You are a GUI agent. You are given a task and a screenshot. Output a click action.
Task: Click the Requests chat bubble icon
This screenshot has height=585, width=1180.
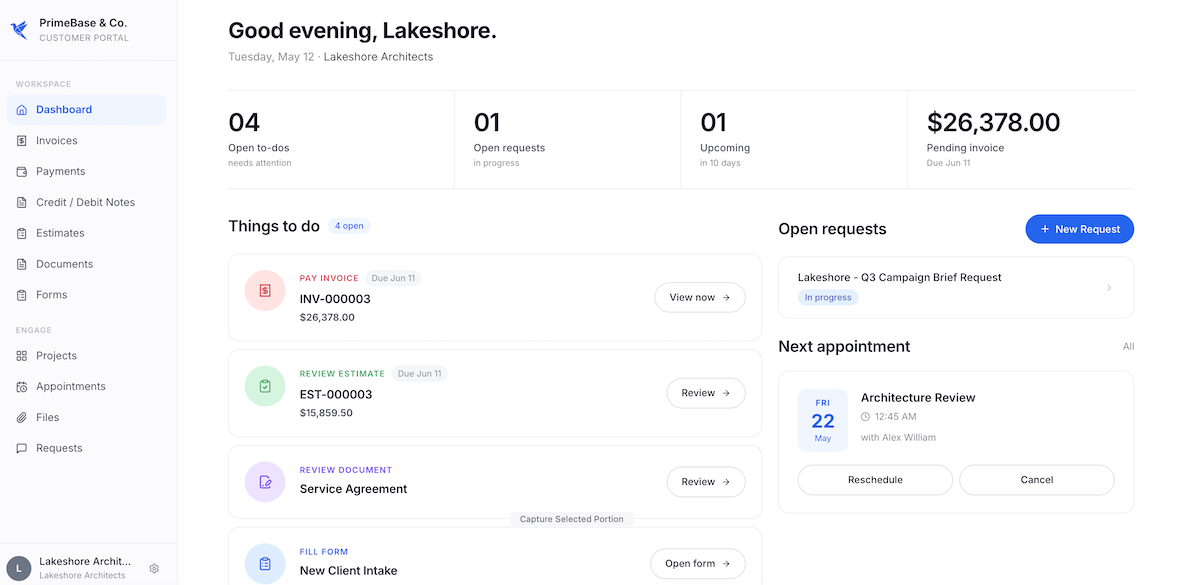click(22, 449)
